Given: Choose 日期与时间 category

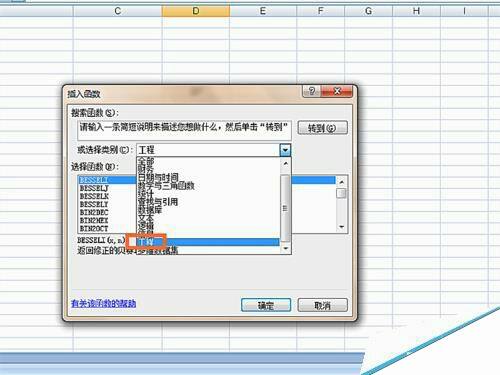Looking at the screenshot, I should point(158,177).
